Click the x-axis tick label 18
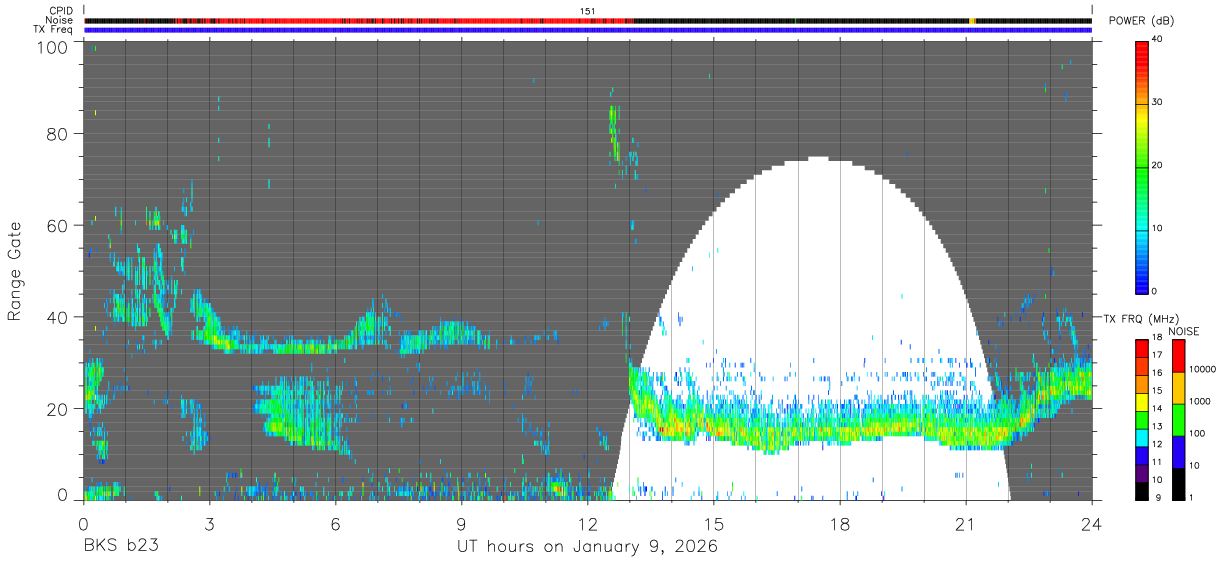This screenshot has height=567, width=1228. [x=840, y=525]
